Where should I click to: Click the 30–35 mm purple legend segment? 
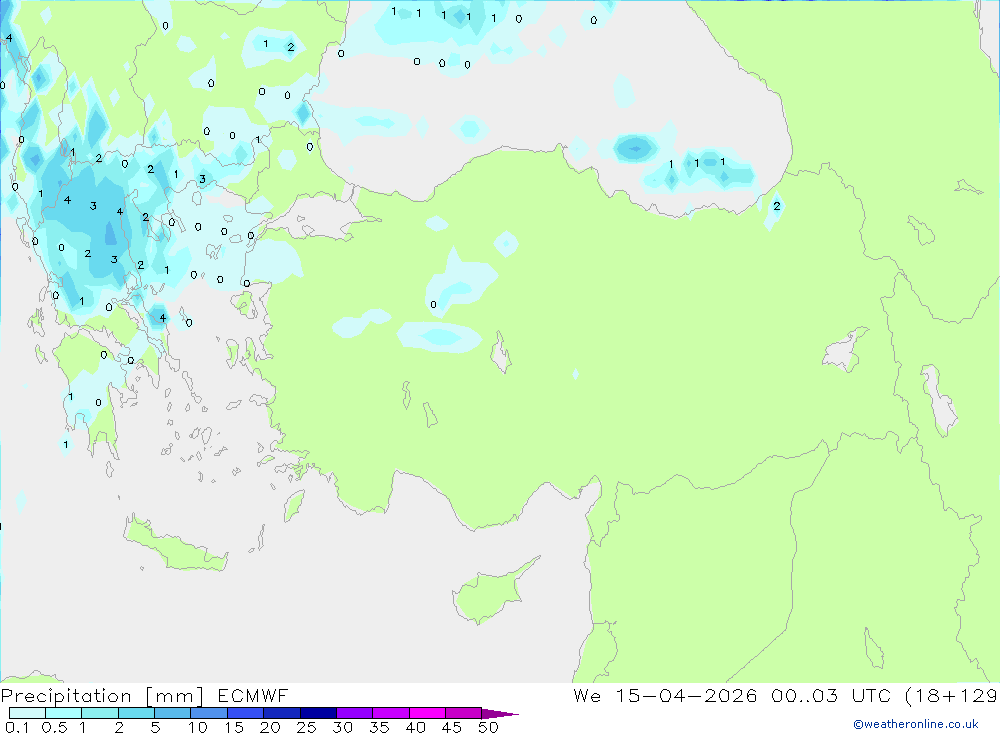355,713
